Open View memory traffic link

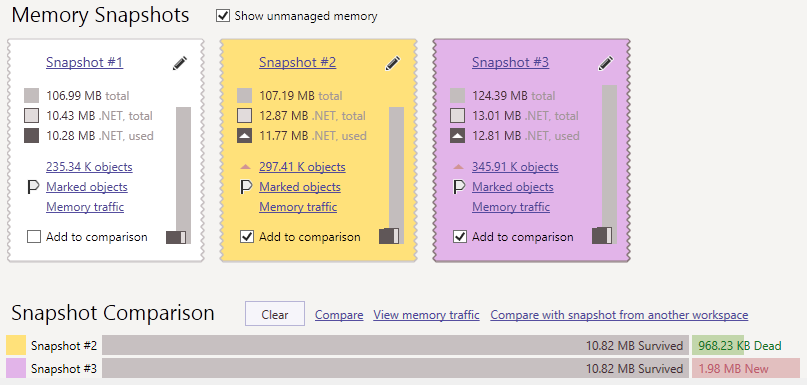427,314
